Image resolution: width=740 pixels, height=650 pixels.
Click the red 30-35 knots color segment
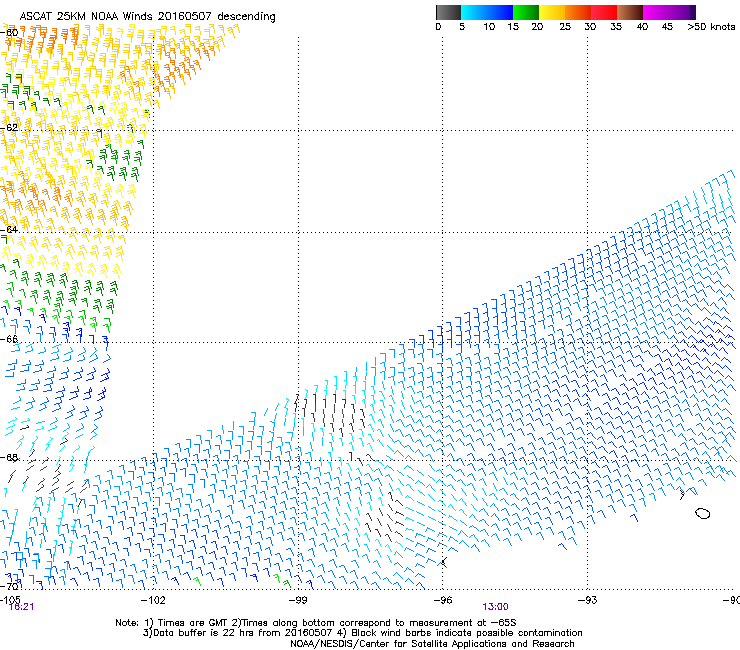point(604,12)
